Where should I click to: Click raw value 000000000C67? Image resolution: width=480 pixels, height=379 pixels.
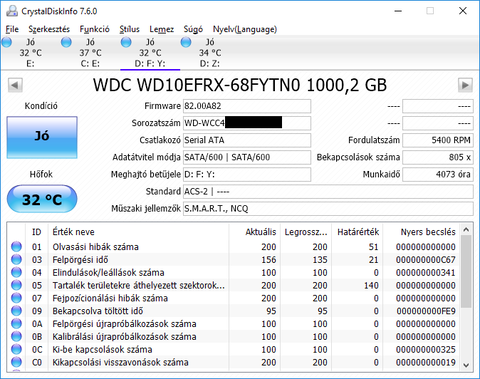coord(425,260)
